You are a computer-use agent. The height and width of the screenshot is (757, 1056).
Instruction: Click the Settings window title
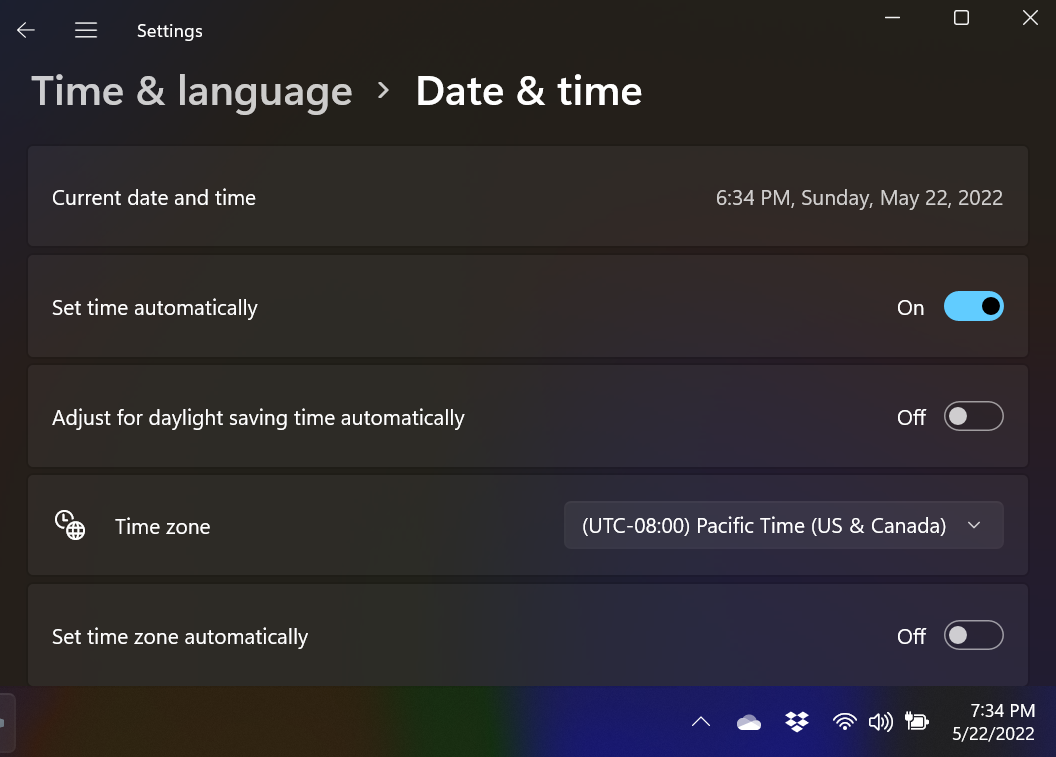[x=170, y=31]
